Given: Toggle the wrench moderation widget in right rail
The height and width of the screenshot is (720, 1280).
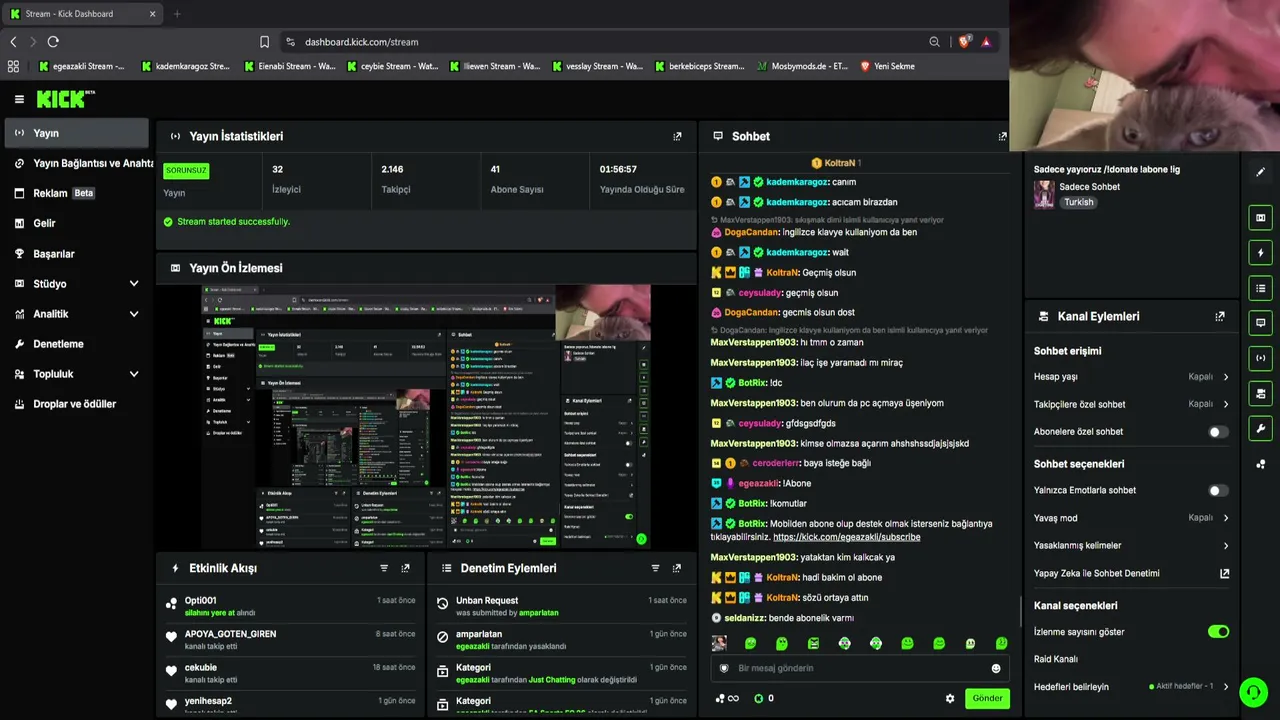Looking at the screenshot, I should click(x=1260, y=428).
